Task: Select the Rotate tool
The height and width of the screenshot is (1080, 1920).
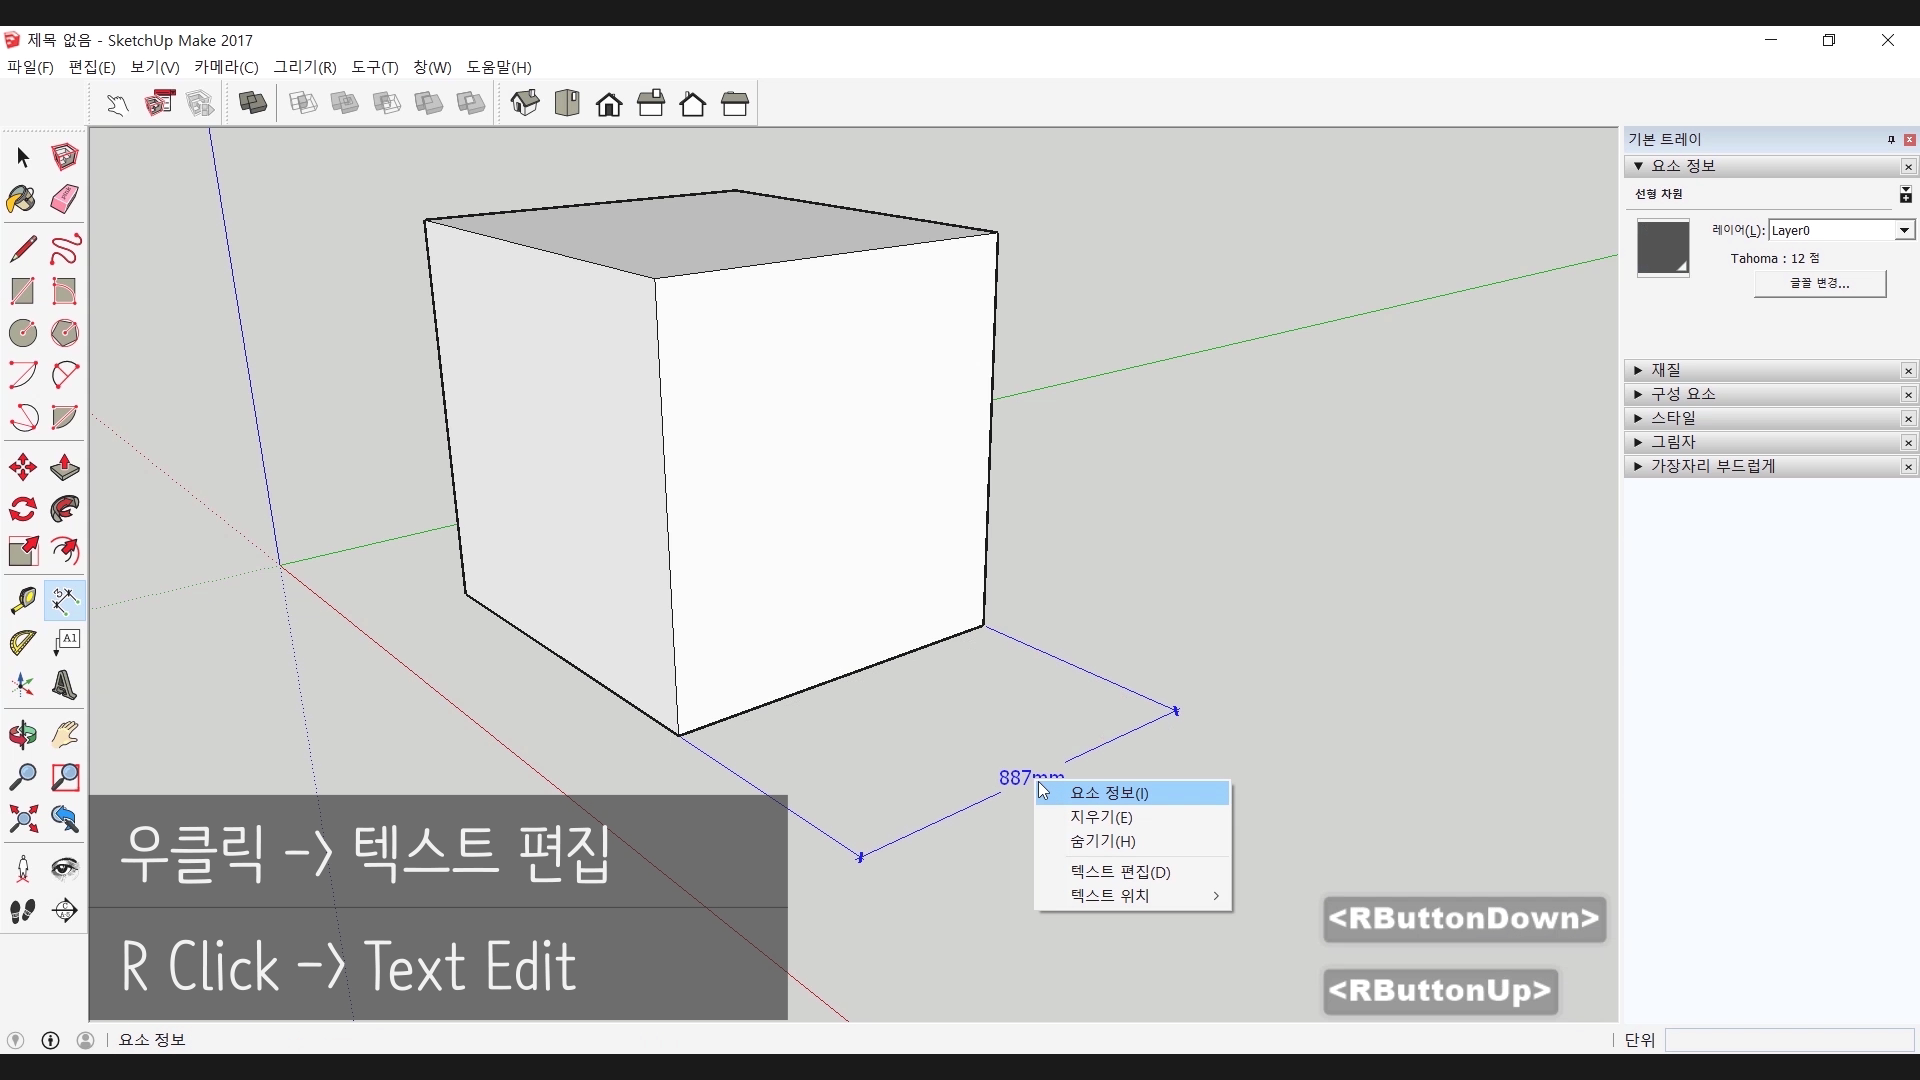Action: pyautogui.click(x=23, y=510)
